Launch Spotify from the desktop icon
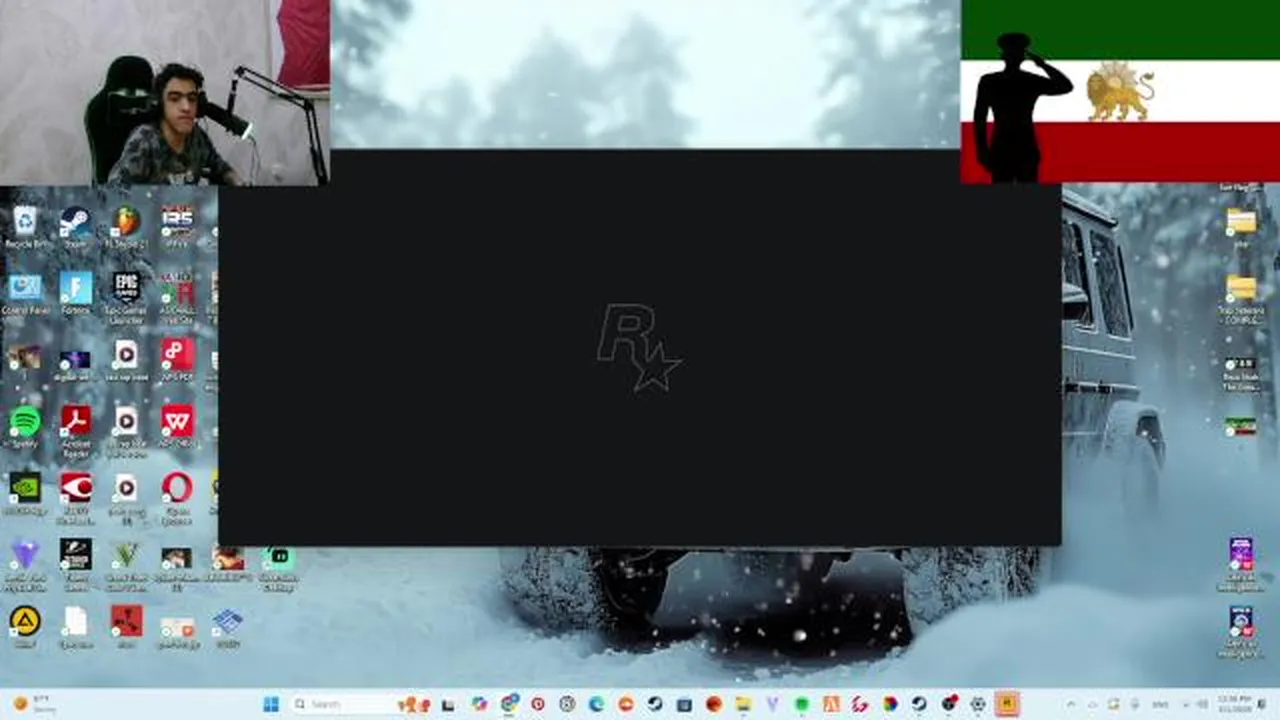 (25, 427)
